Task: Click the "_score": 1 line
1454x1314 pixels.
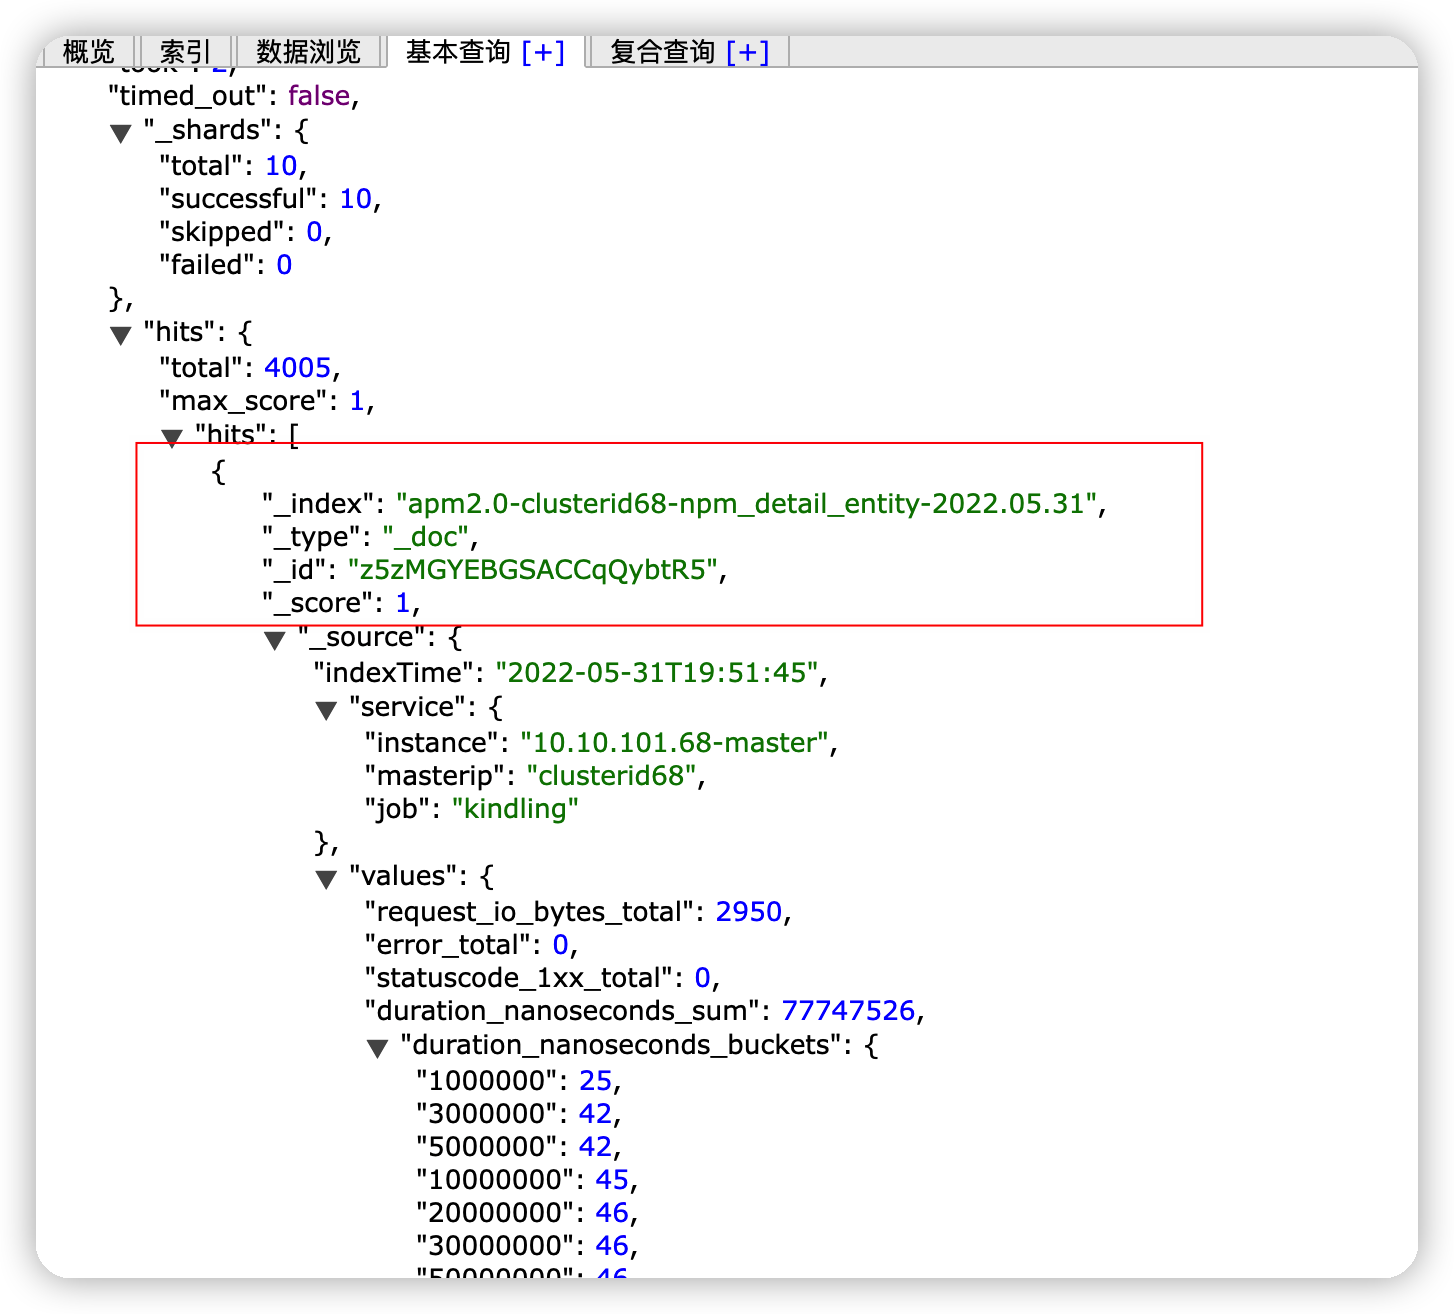Action: [341, 603]
